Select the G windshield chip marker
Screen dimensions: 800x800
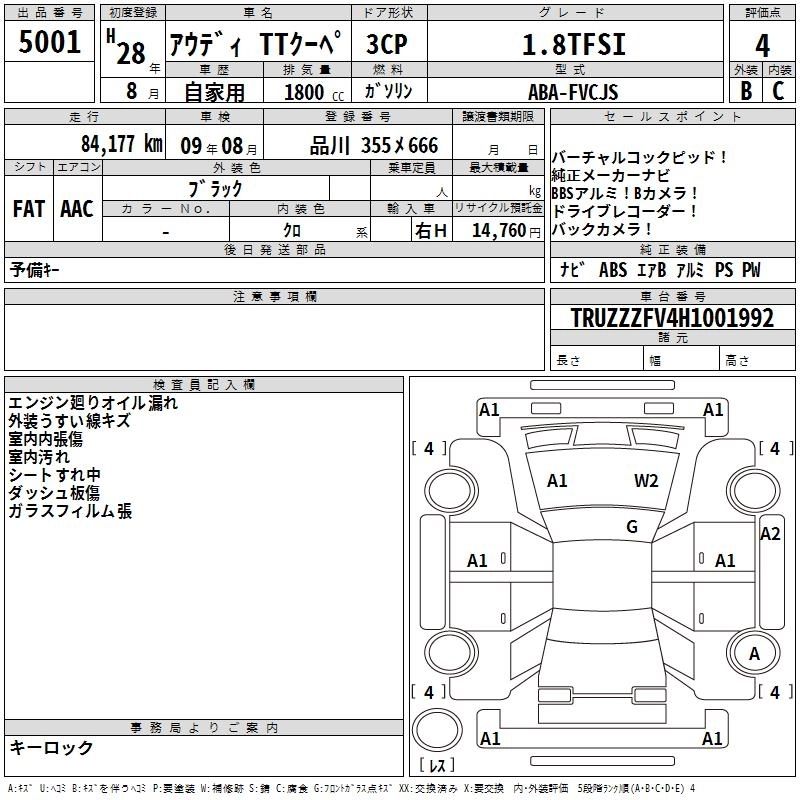coord(631,527)
